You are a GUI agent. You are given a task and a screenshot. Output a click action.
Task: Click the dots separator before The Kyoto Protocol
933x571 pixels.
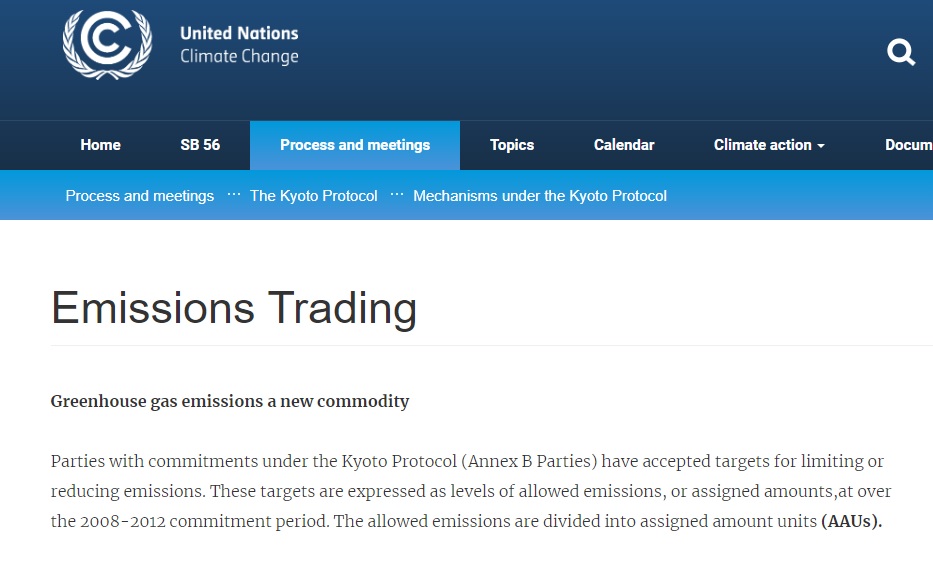point(234,195)
